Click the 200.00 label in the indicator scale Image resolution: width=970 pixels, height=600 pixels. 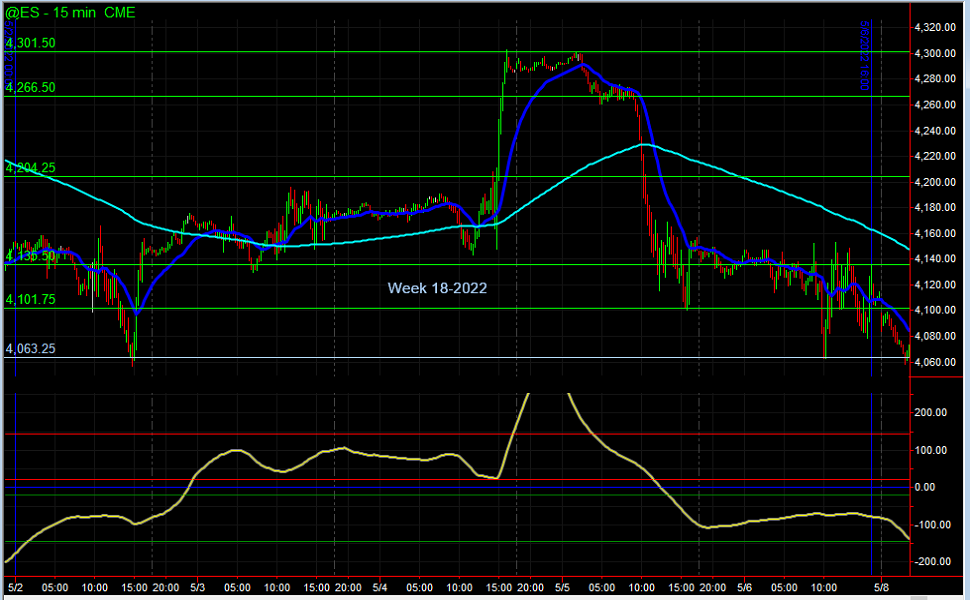tap(930, 411)
